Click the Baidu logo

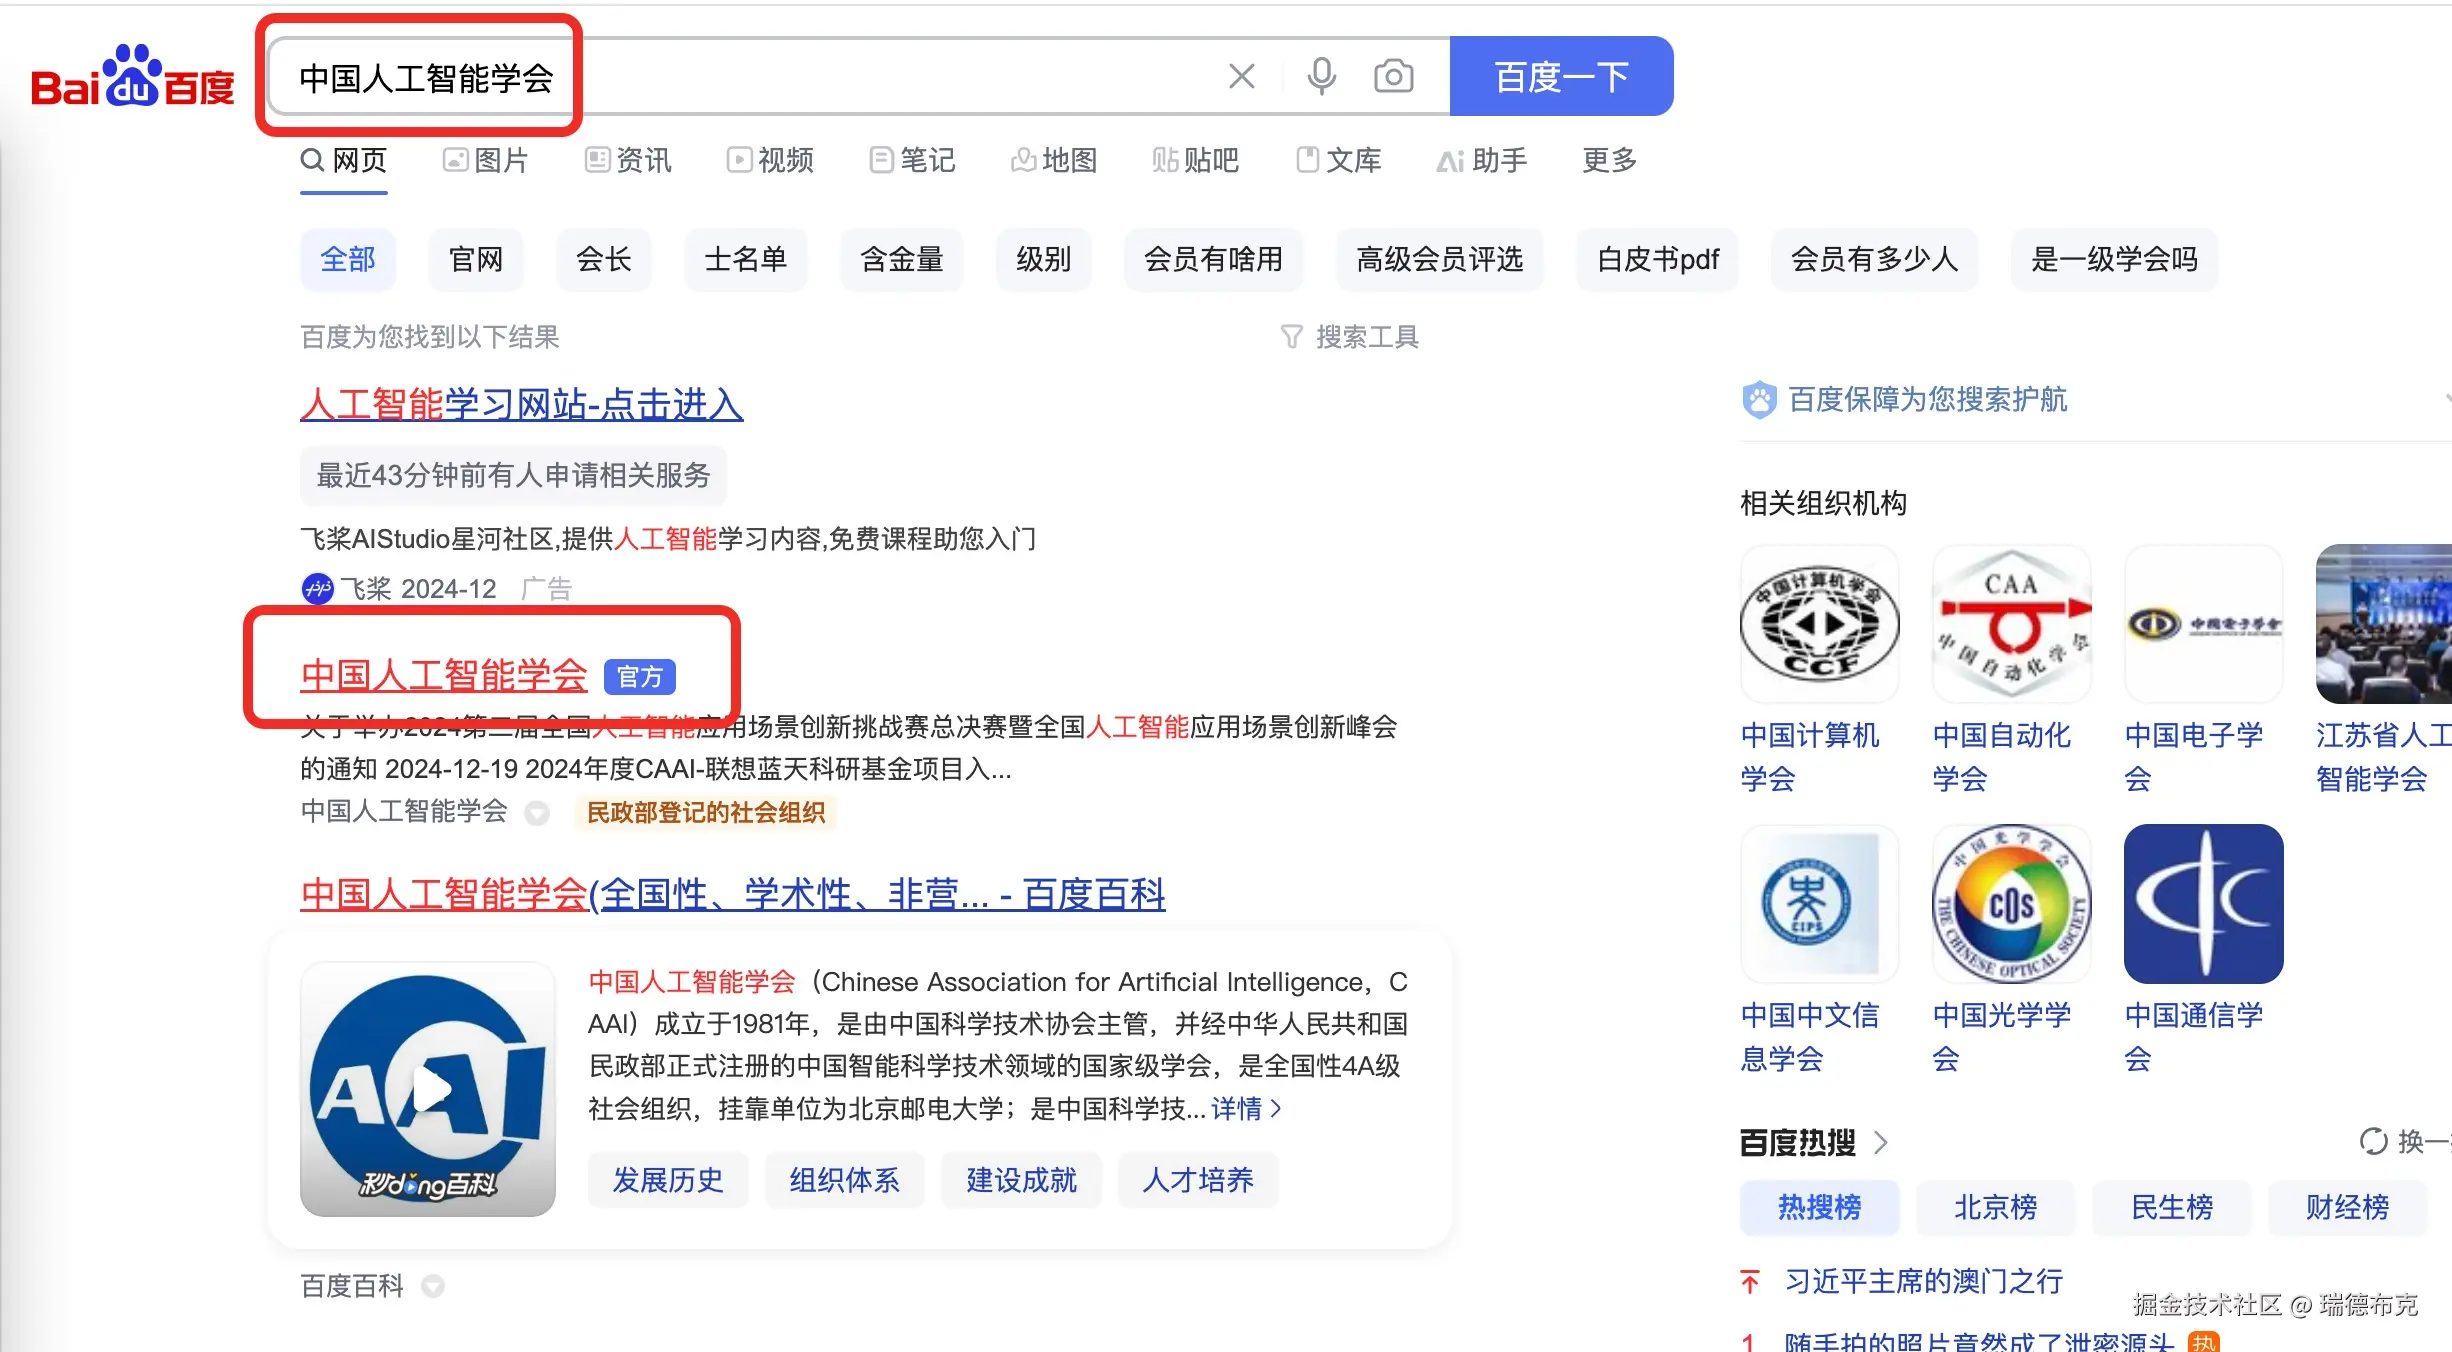(x=132, y=78)
